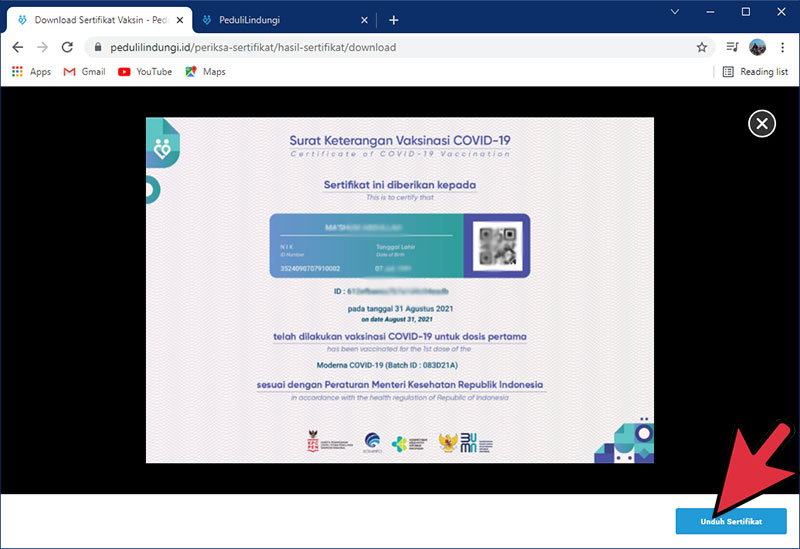Screen dimensions: 800x549
Task: Close the certificate preview with X icon
Action: pyautogui.click(x=762, y=123)
